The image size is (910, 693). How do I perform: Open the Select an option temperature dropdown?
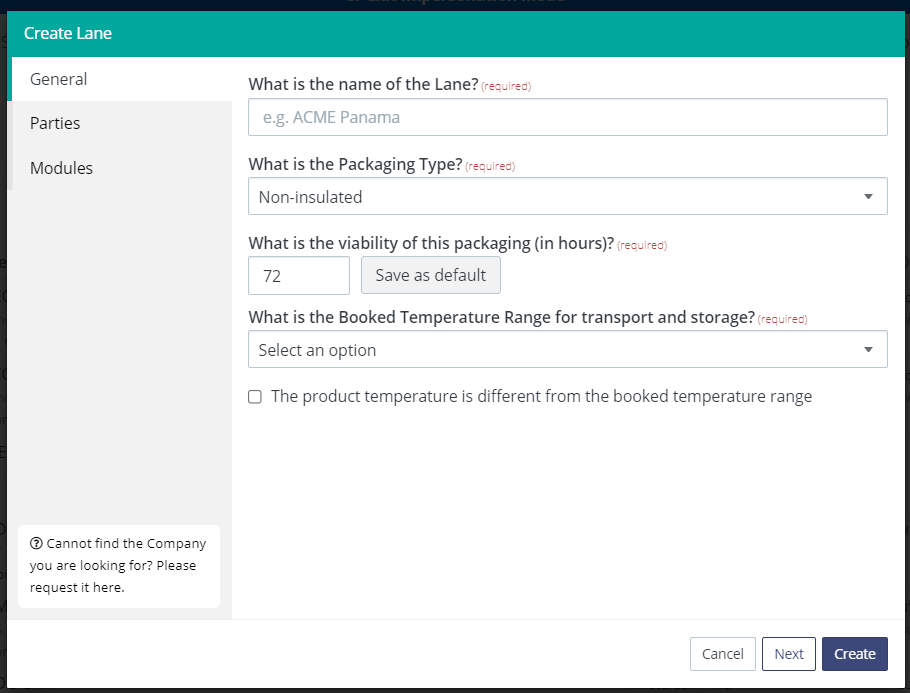567,349
